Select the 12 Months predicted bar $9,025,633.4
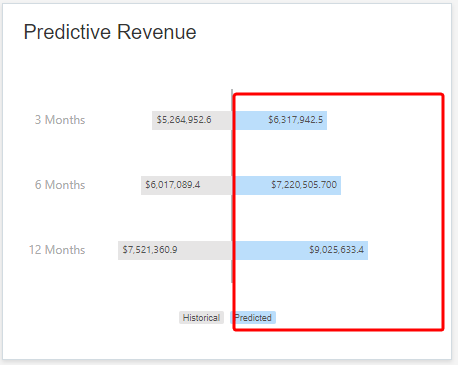The height and width of the screenshot is (365, 458). tap(300, 250)
